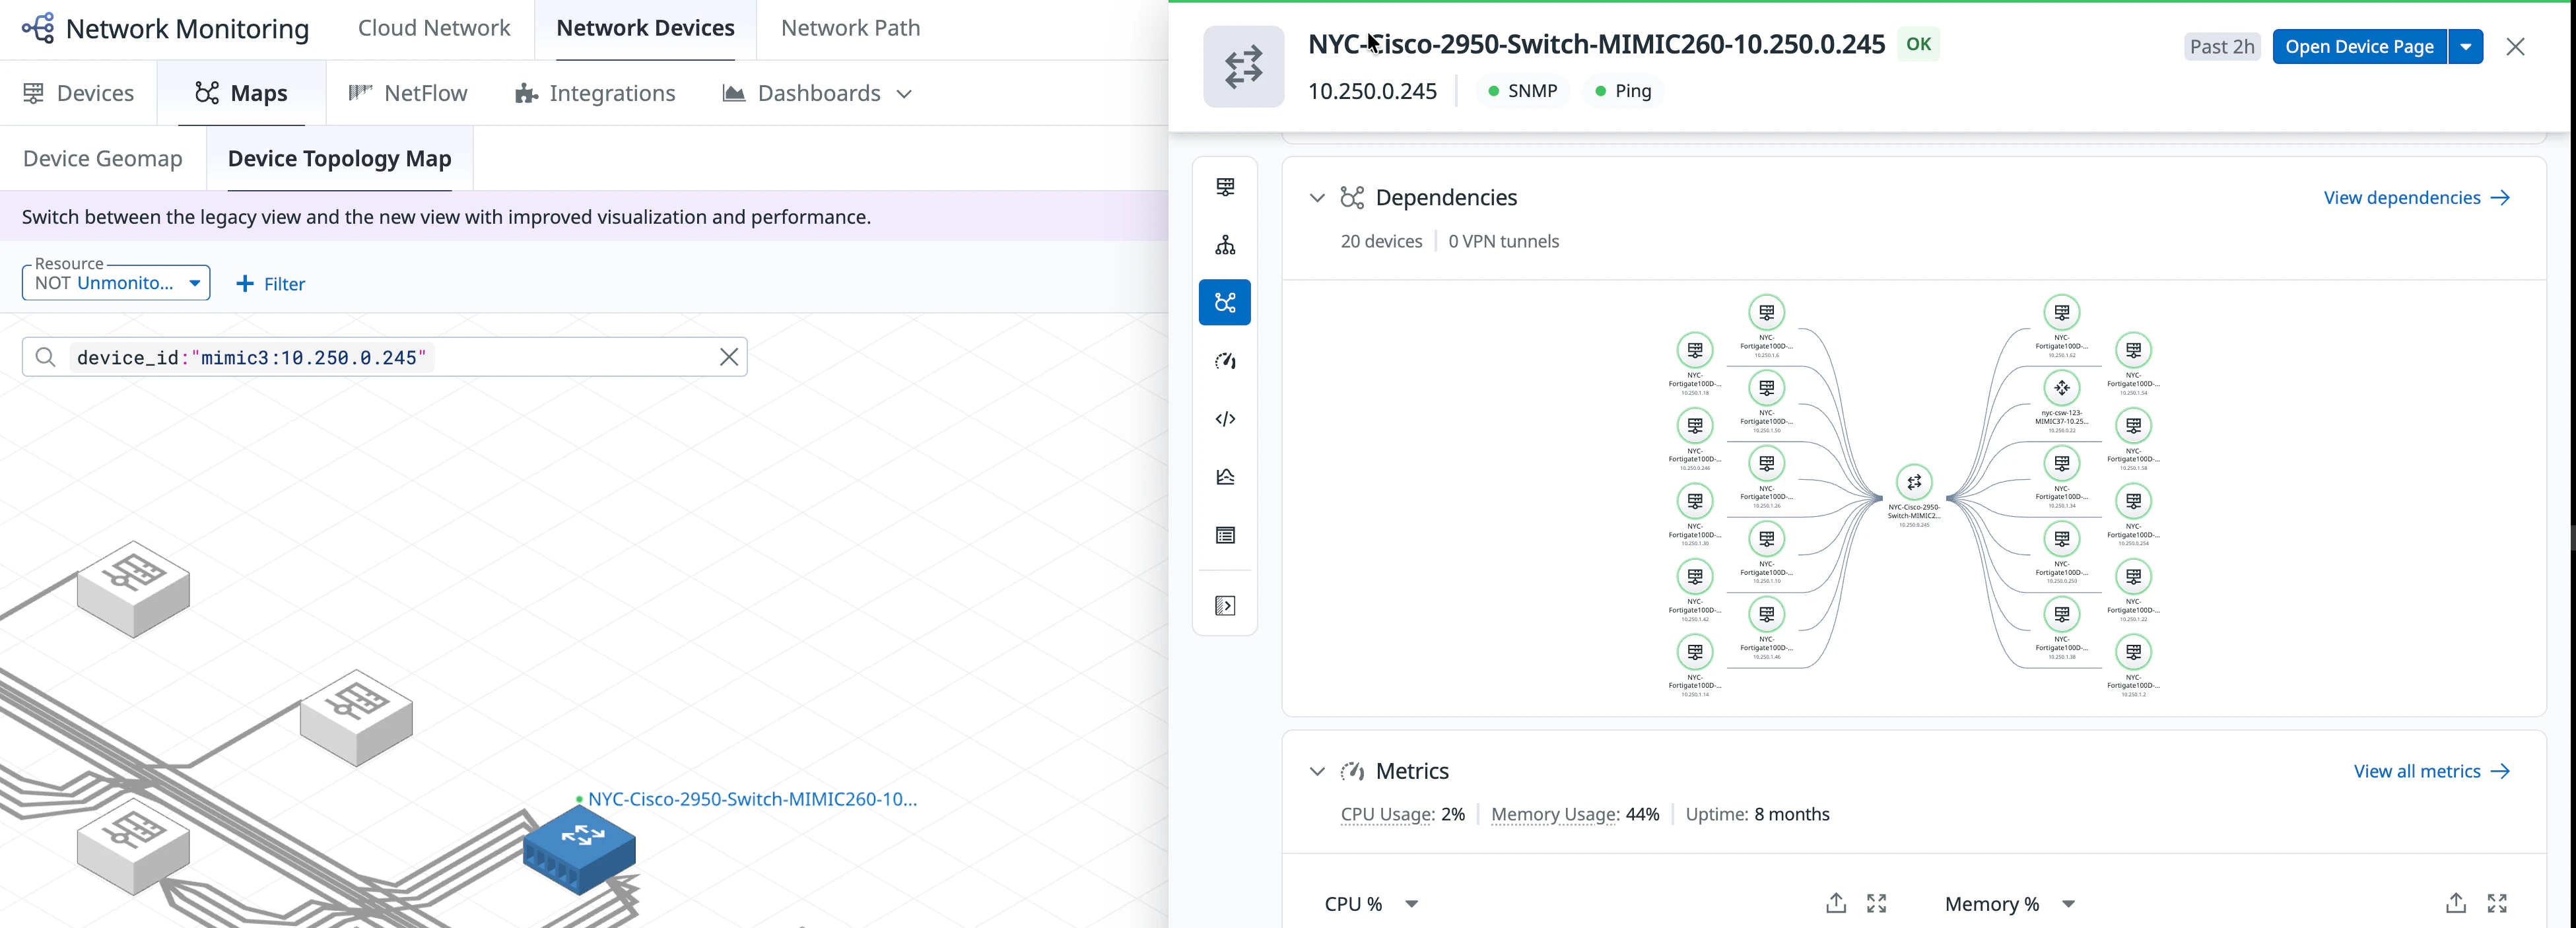Open the arrow menu beside Open Device Page
The image size is (2576, 928).
pyautogui.click(x=2465, y=47)
